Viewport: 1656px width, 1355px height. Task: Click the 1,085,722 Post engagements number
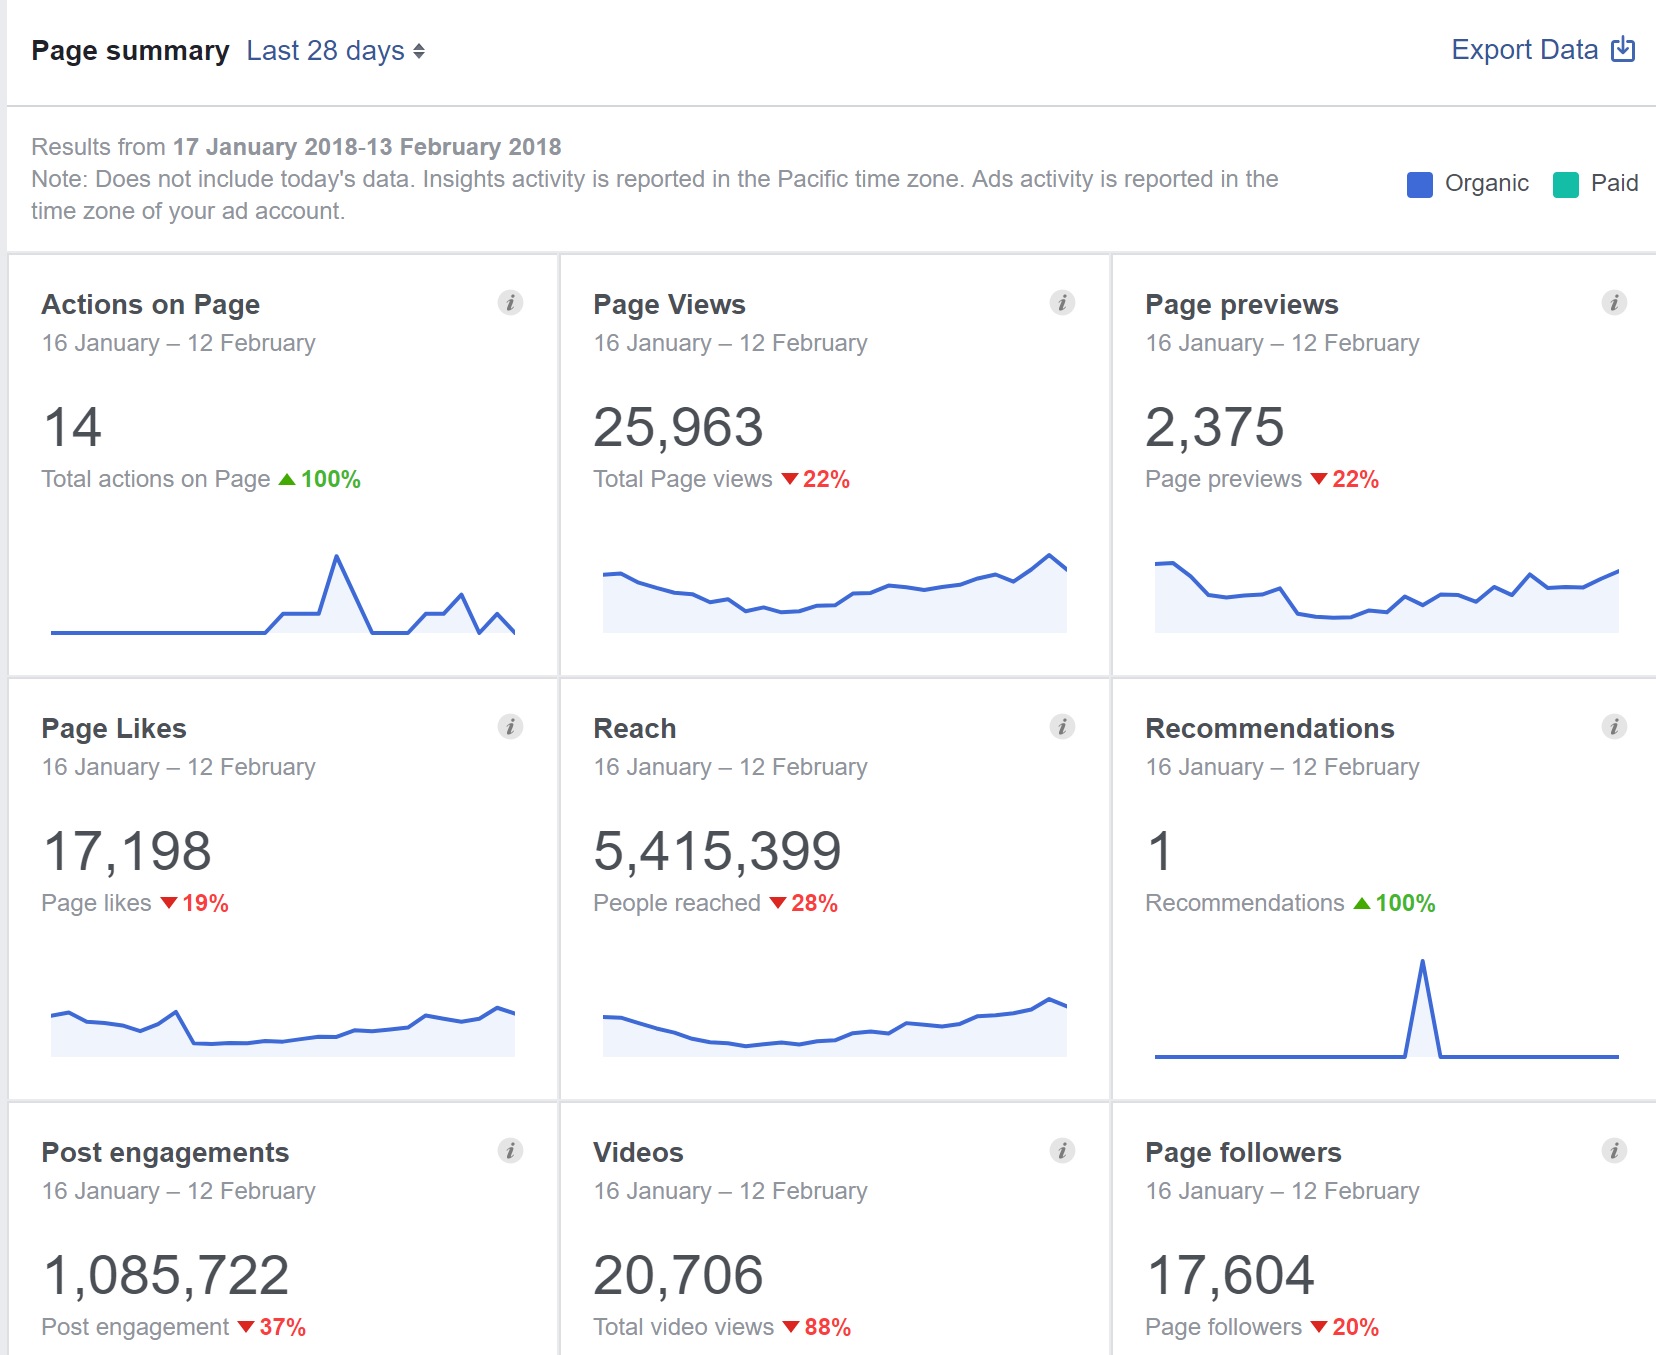pos(166,1275)
